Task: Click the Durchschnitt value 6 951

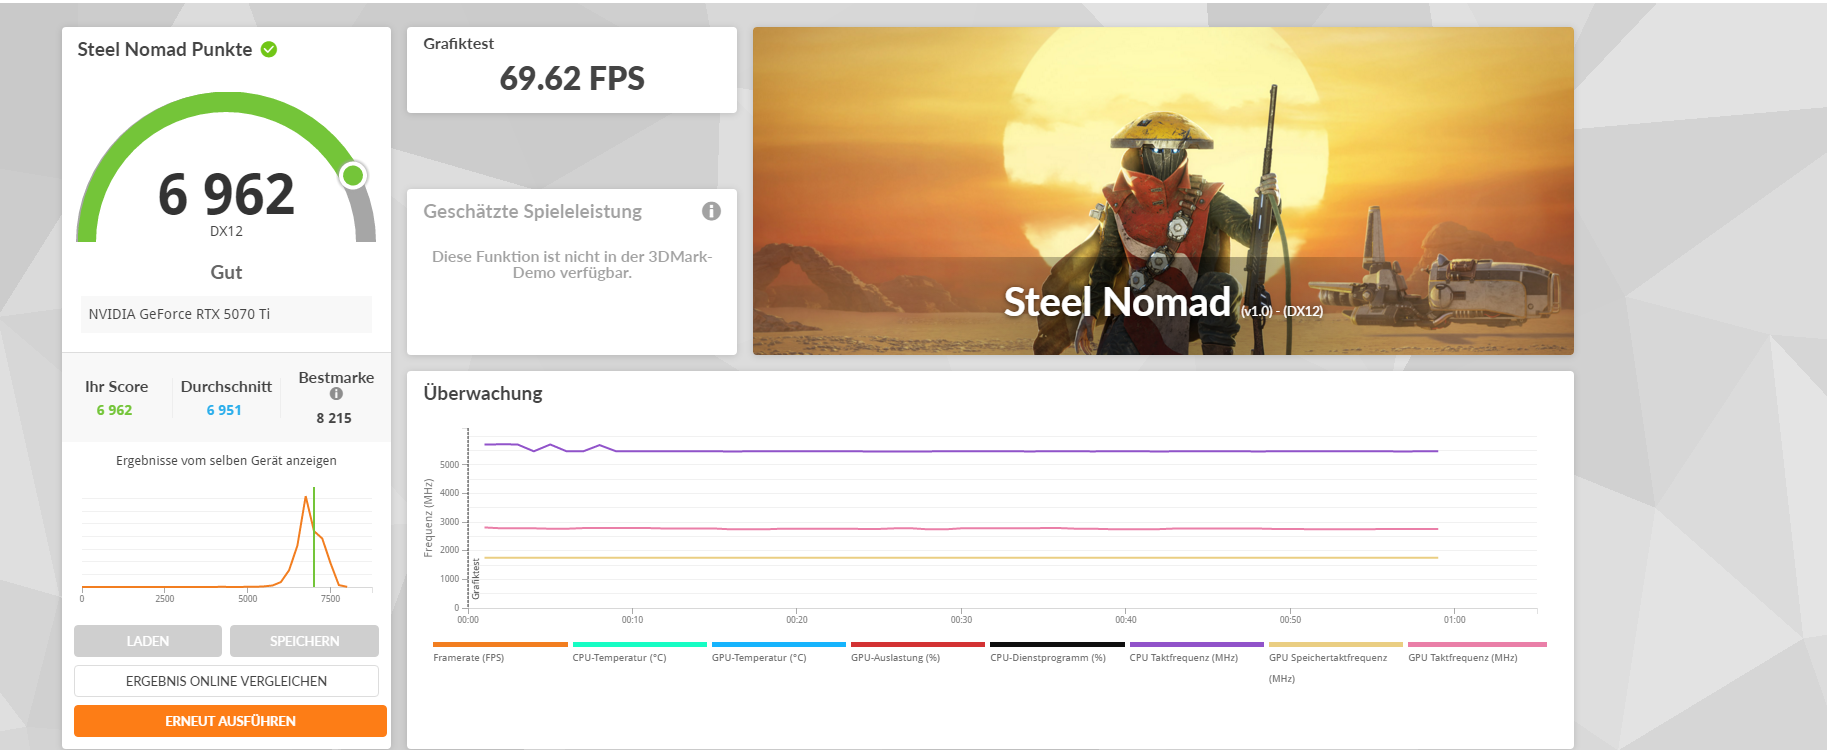Action: pyautogui.click(x=224, y=410)
